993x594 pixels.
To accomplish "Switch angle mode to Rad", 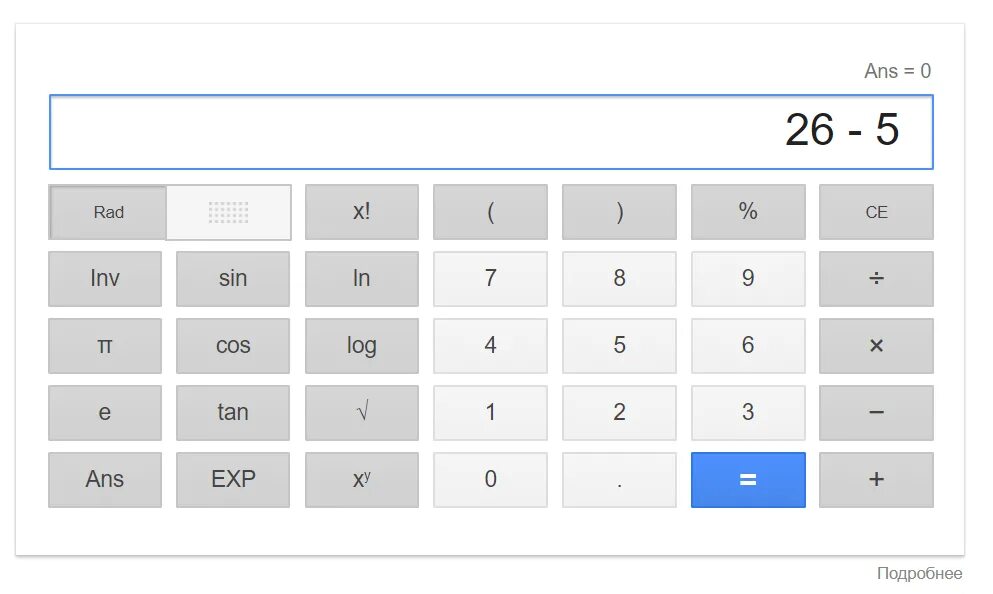I will tap(108, 212).
